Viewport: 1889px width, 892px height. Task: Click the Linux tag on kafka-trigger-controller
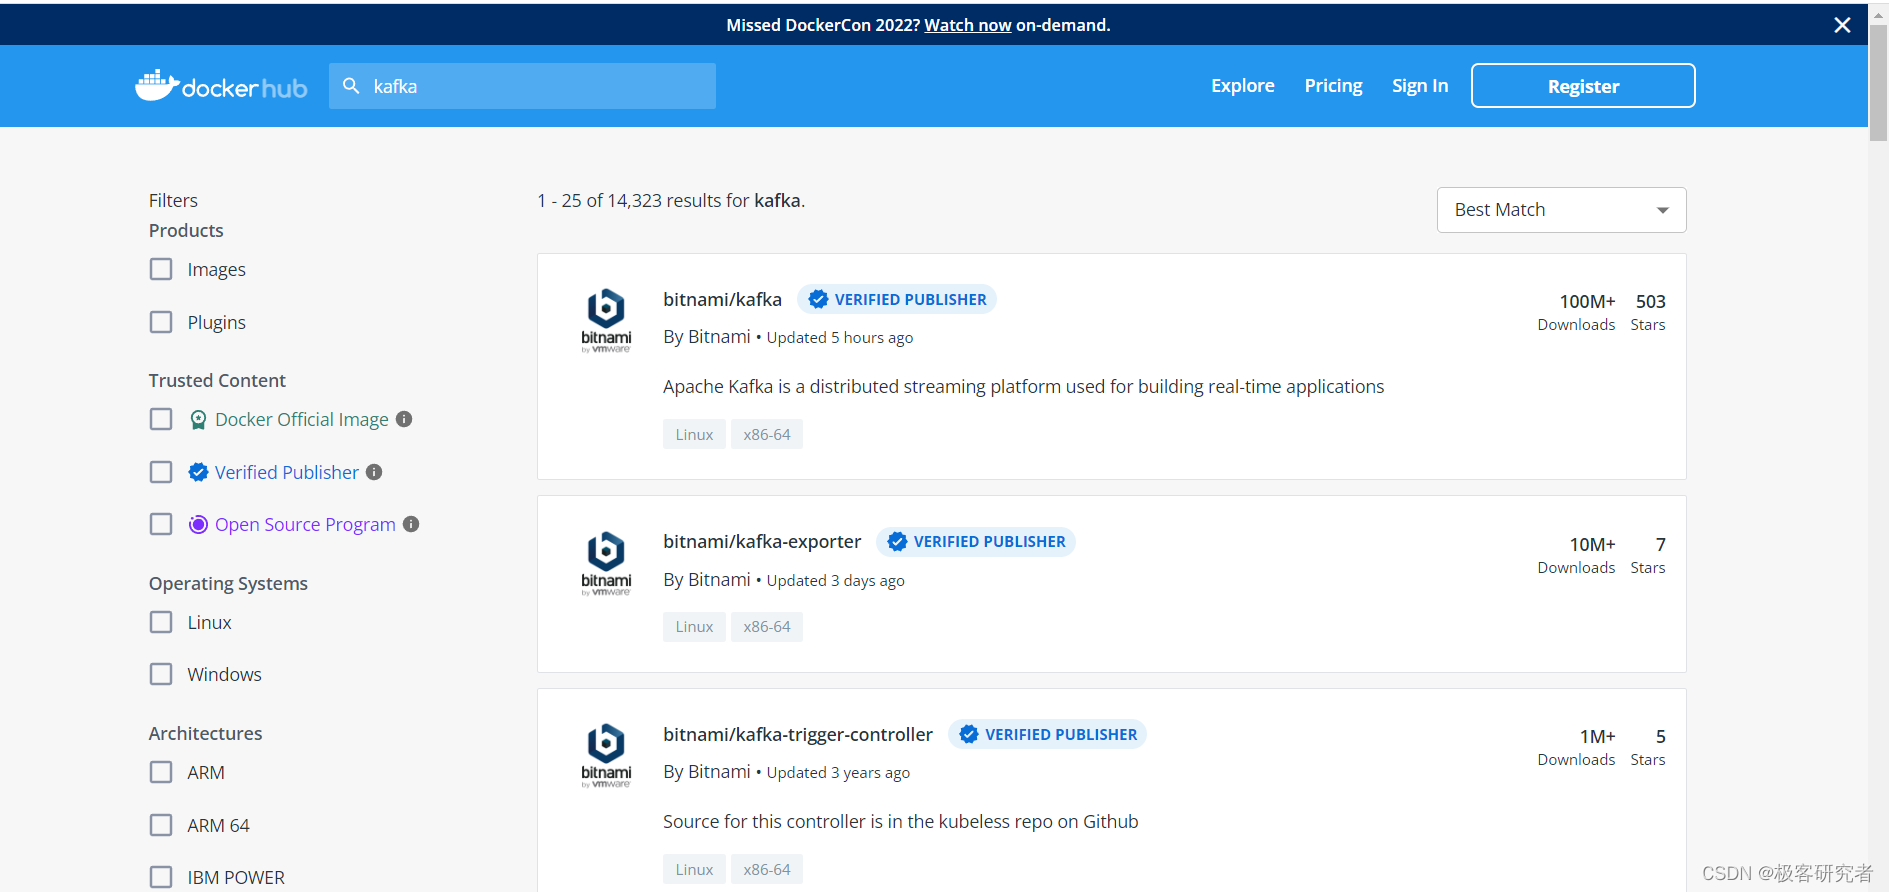coord(694,869)
